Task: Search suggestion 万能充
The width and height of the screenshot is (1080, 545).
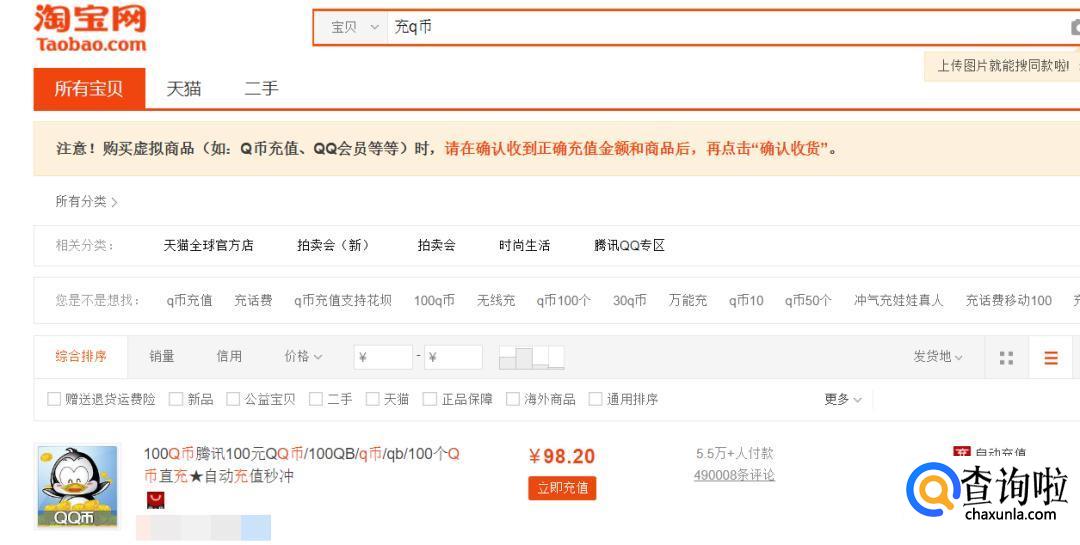Action: tap(687, 300)
